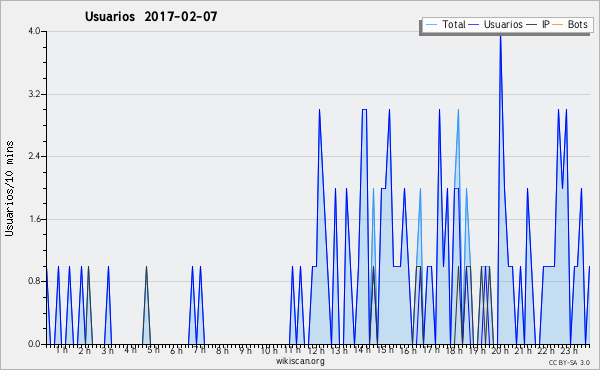Click the 0.8 y-axis value

tap(34, 282)
